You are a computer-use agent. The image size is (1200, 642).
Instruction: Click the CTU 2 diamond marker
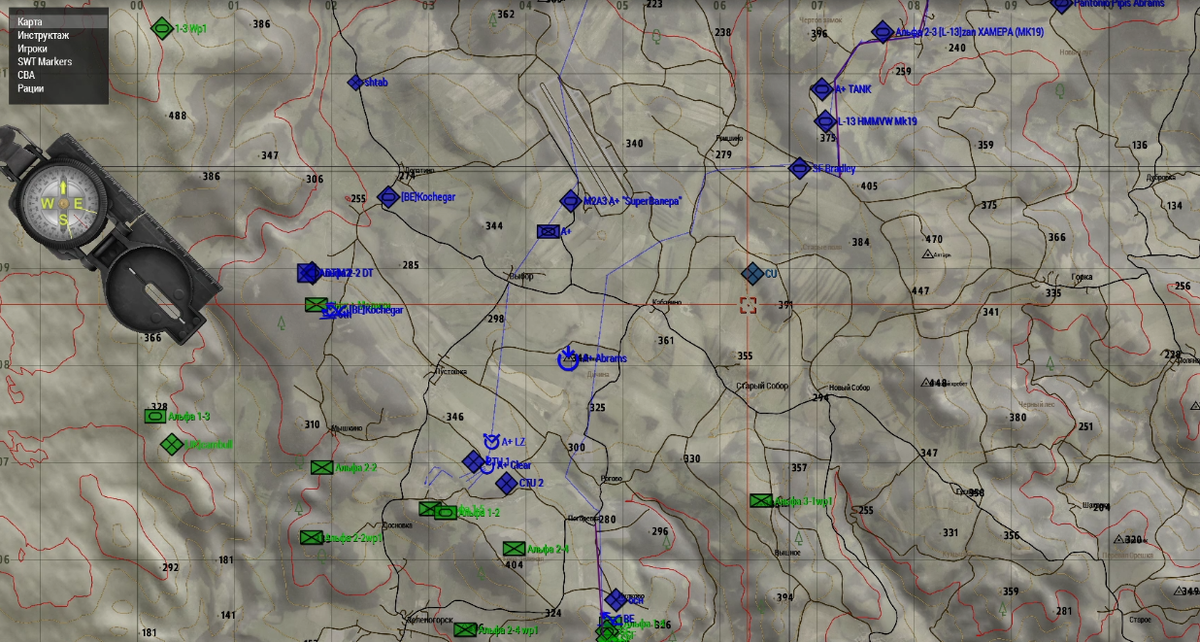[506, 483]
